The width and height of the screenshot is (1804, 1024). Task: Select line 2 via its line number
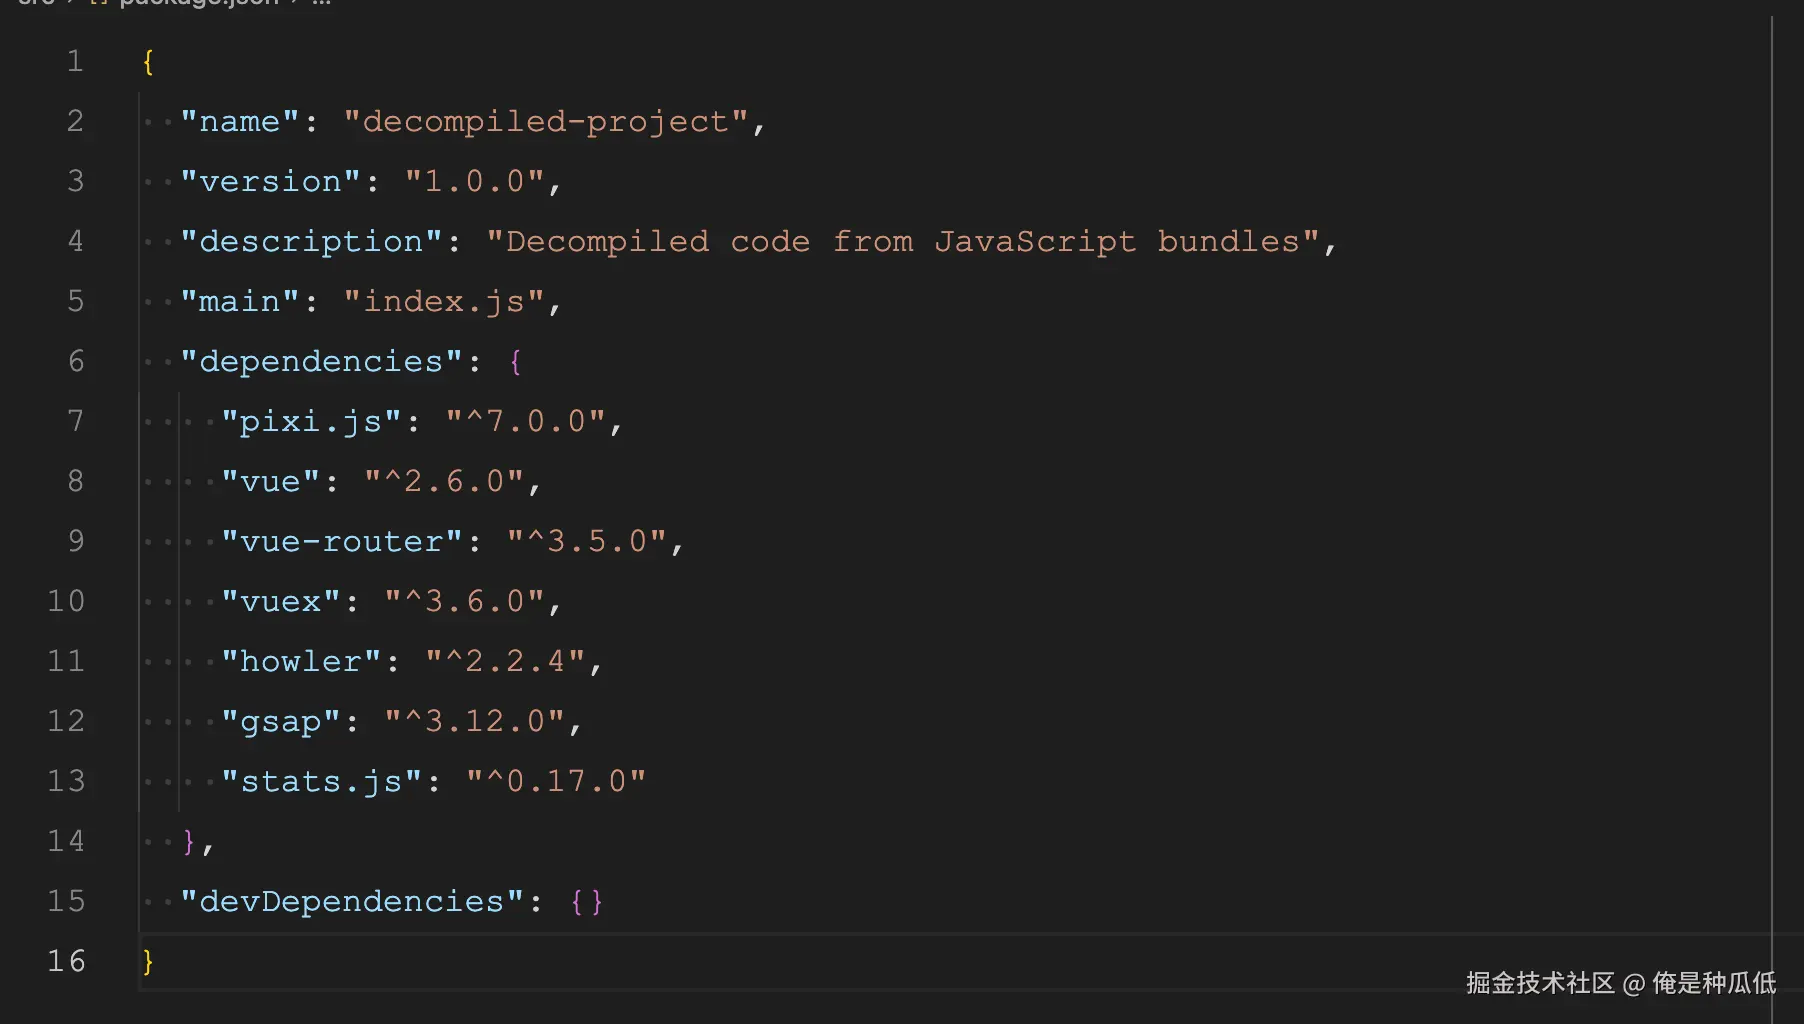[x=75, y=122]
